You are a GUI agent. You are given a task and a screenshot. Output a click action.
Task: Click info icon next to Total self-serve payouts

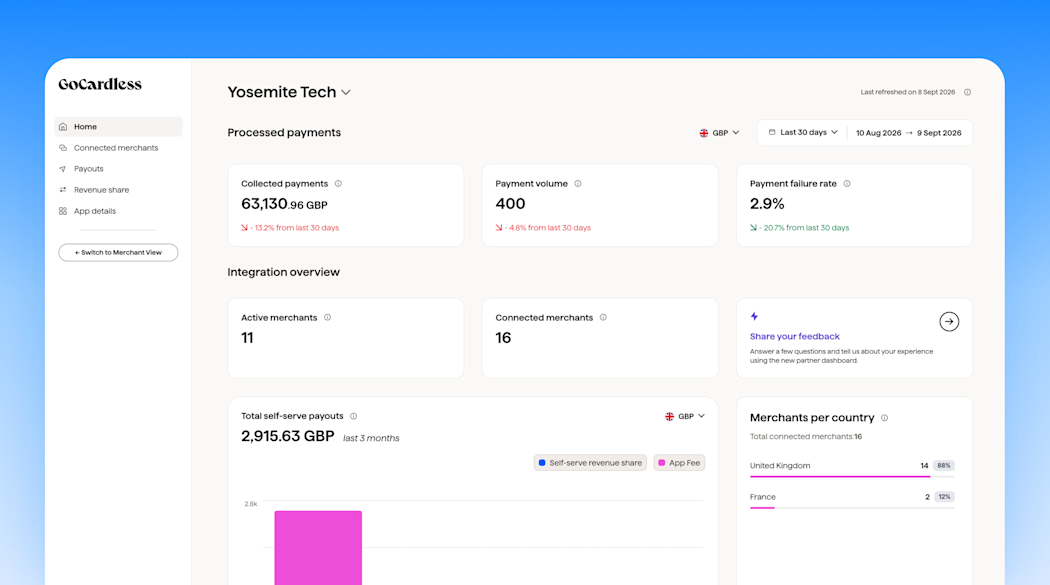(354, 416)
